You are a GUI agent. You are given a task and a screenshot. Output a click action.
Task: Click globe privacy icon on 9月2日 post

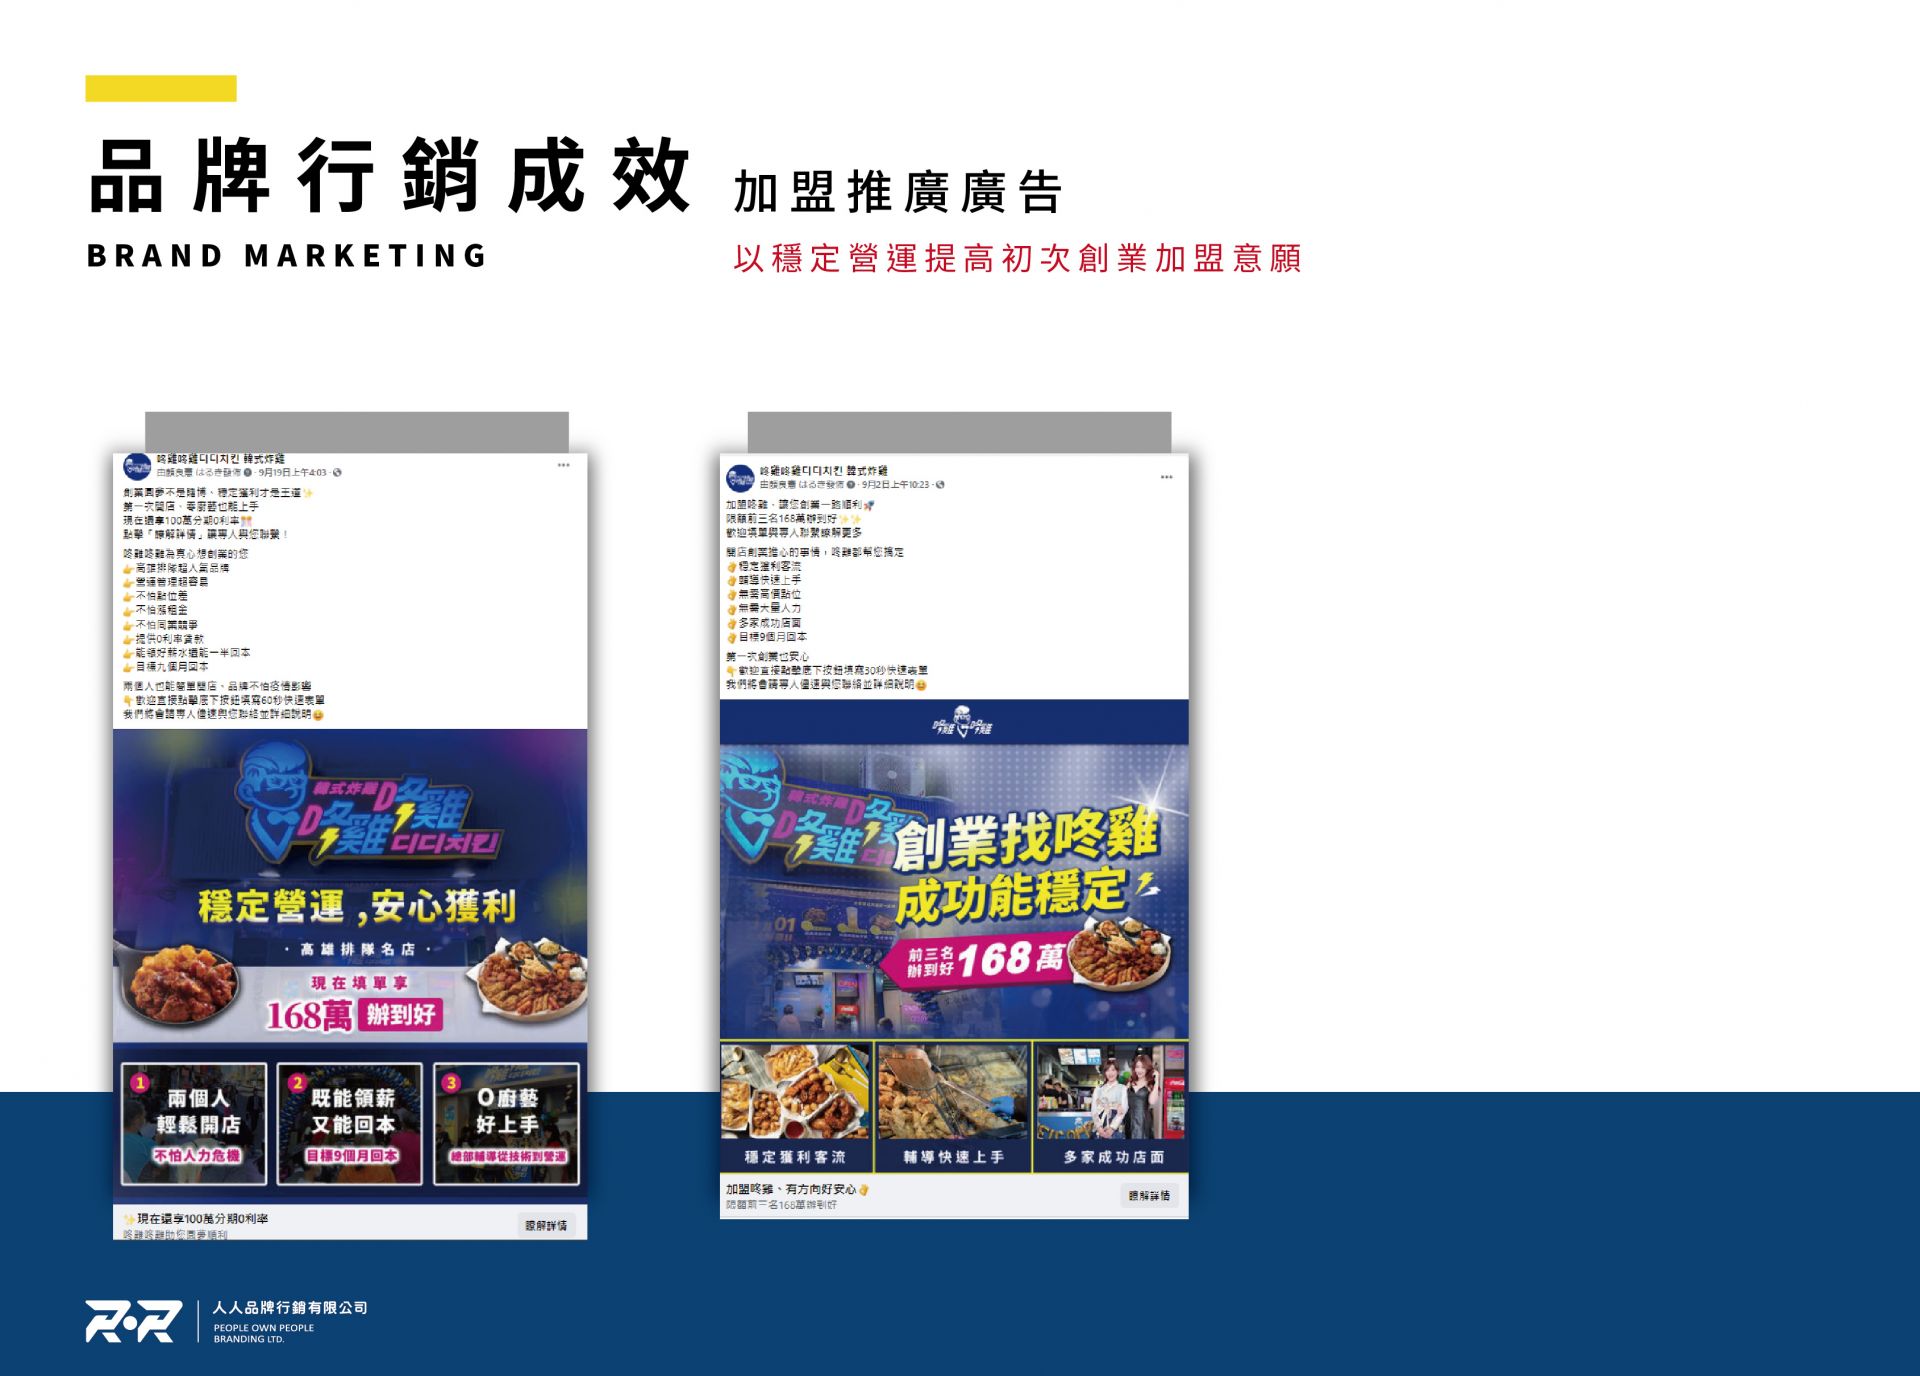(940, 485)
